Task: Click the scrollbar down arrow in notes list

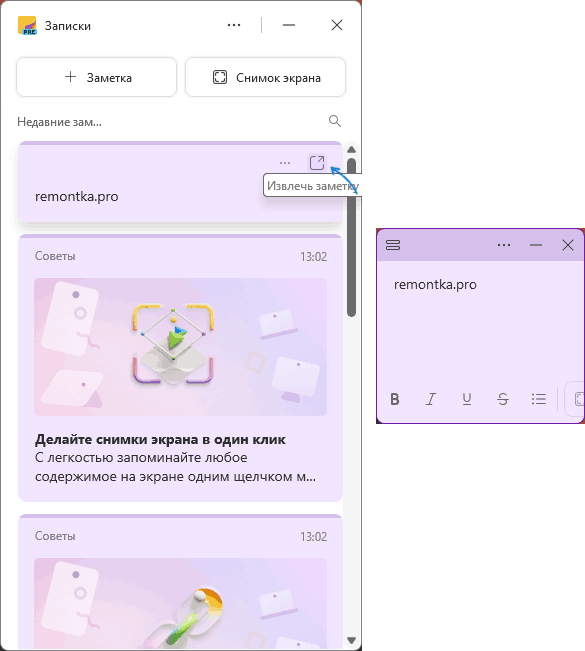Action: pos(351,640)
